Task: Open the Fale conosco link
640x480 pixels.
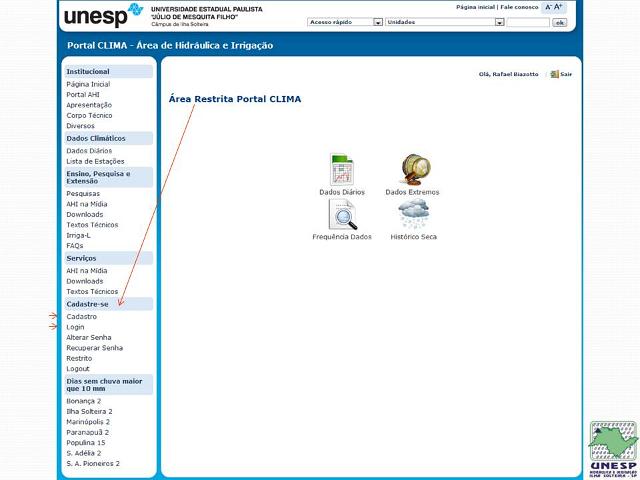Action: pyautogui.click(x=519, y=7)
